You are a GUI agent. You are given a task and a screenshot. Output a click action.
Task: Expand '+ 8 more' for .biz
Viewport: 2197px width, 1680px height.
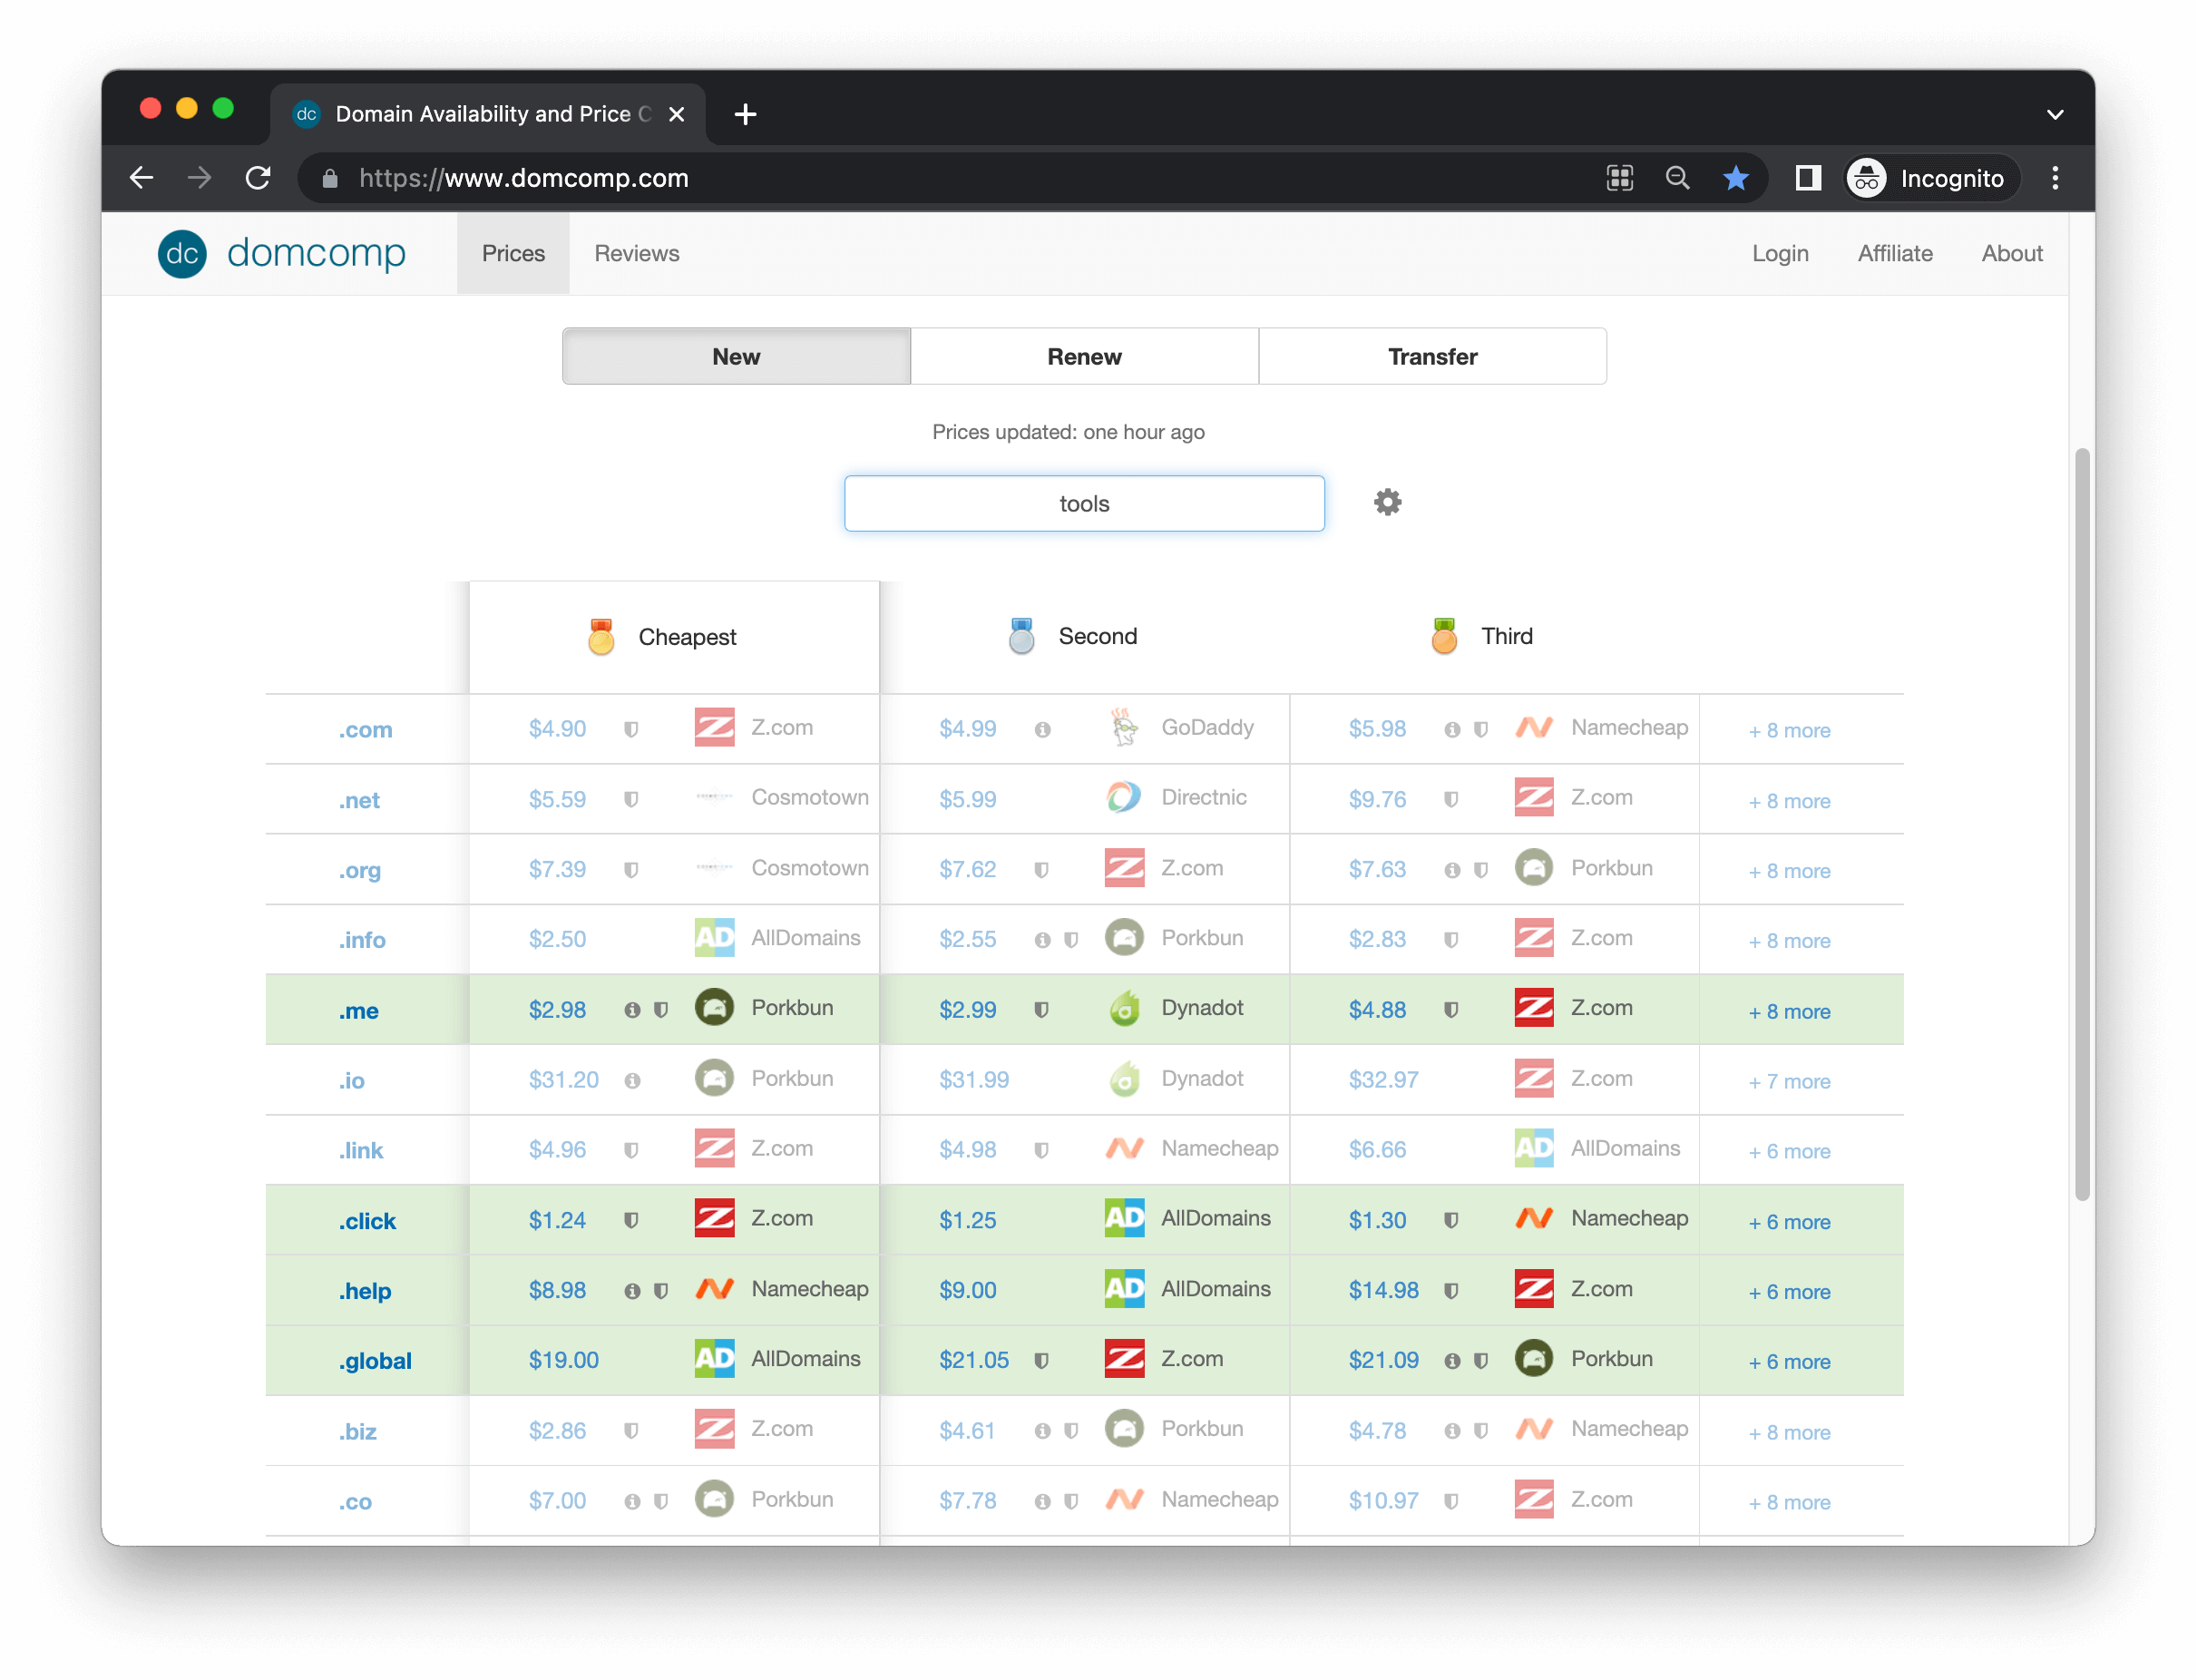(x=1789, y=1433)
